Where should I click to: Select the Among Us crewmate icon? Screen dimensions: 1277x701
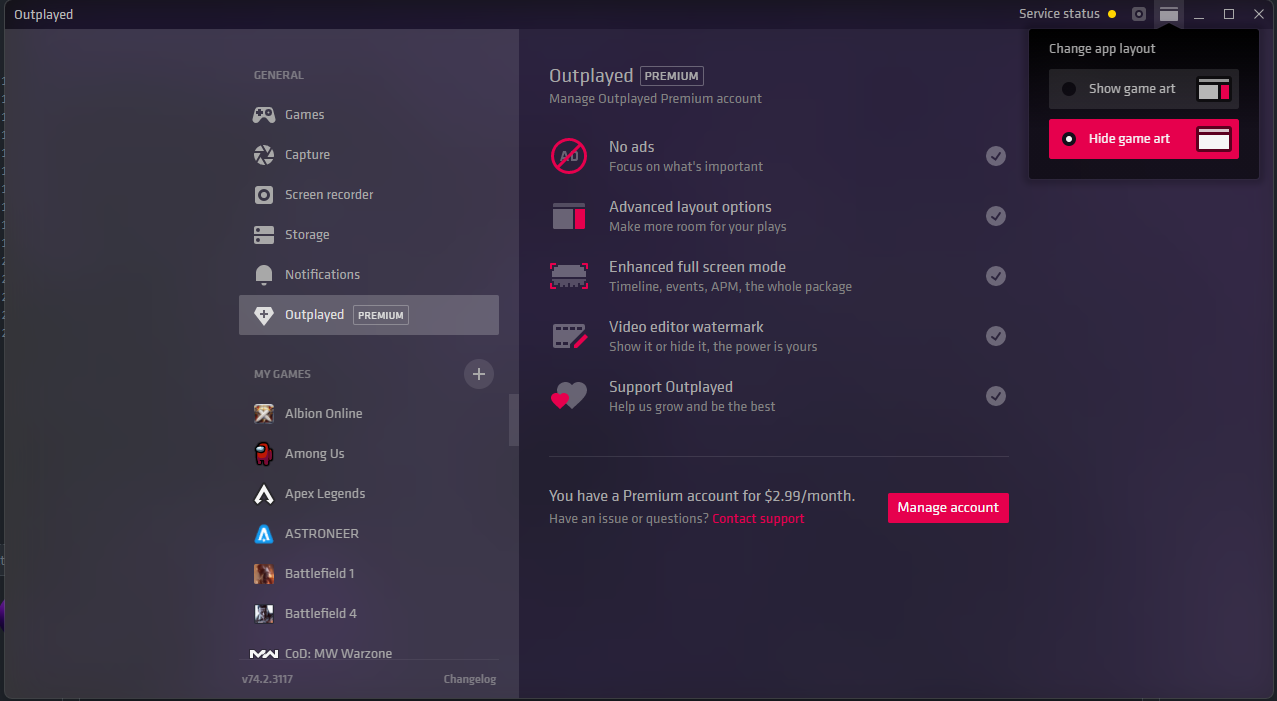point(264,454)
